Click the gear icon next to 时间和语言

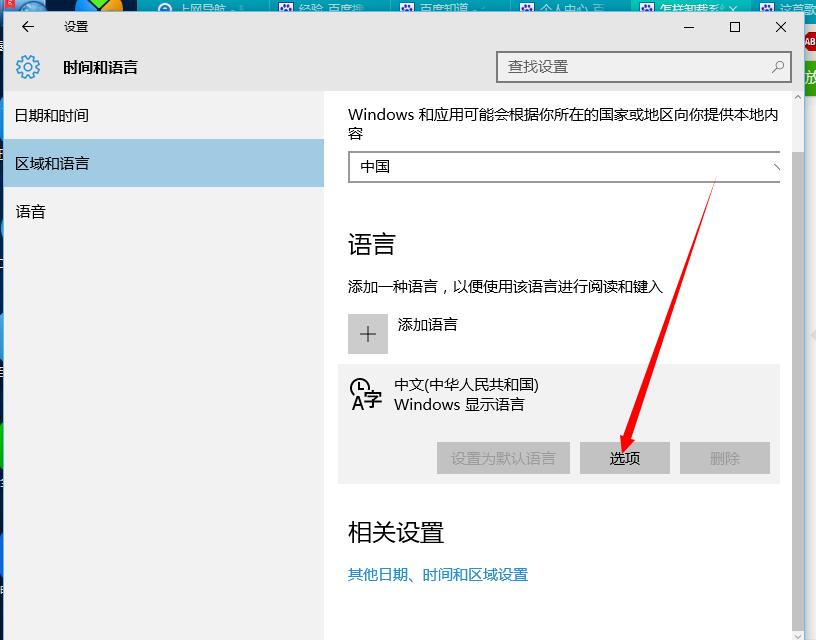28,67
